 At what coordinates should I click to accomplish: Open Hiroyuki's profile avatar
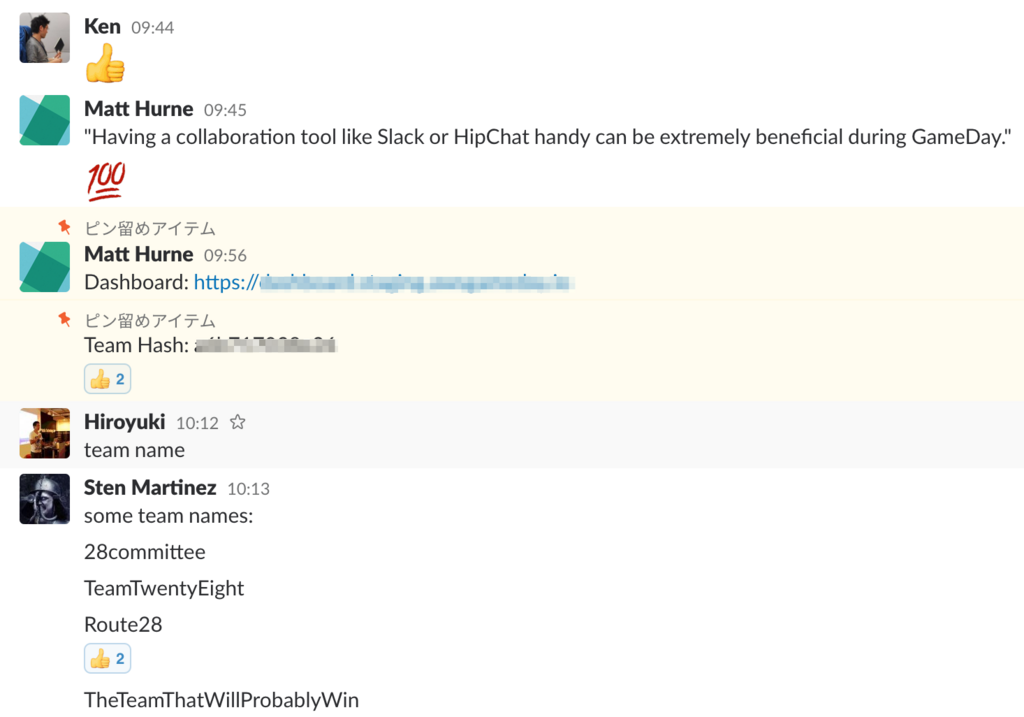click(x=44, y=434)
